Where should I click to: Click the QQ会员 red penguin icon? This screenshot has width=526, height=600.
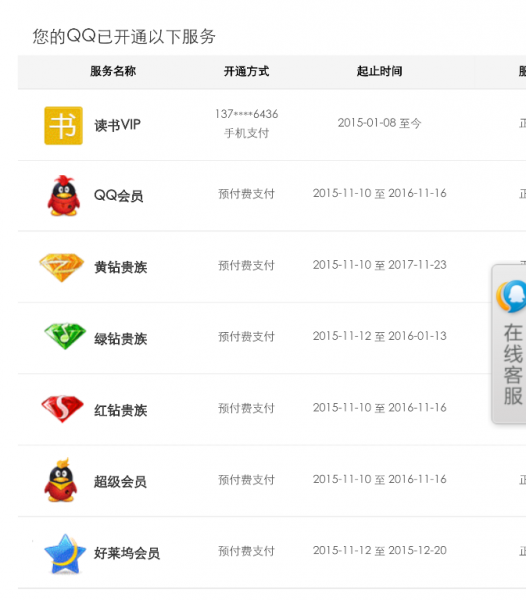pyautogui.click(x=64, y=196)
